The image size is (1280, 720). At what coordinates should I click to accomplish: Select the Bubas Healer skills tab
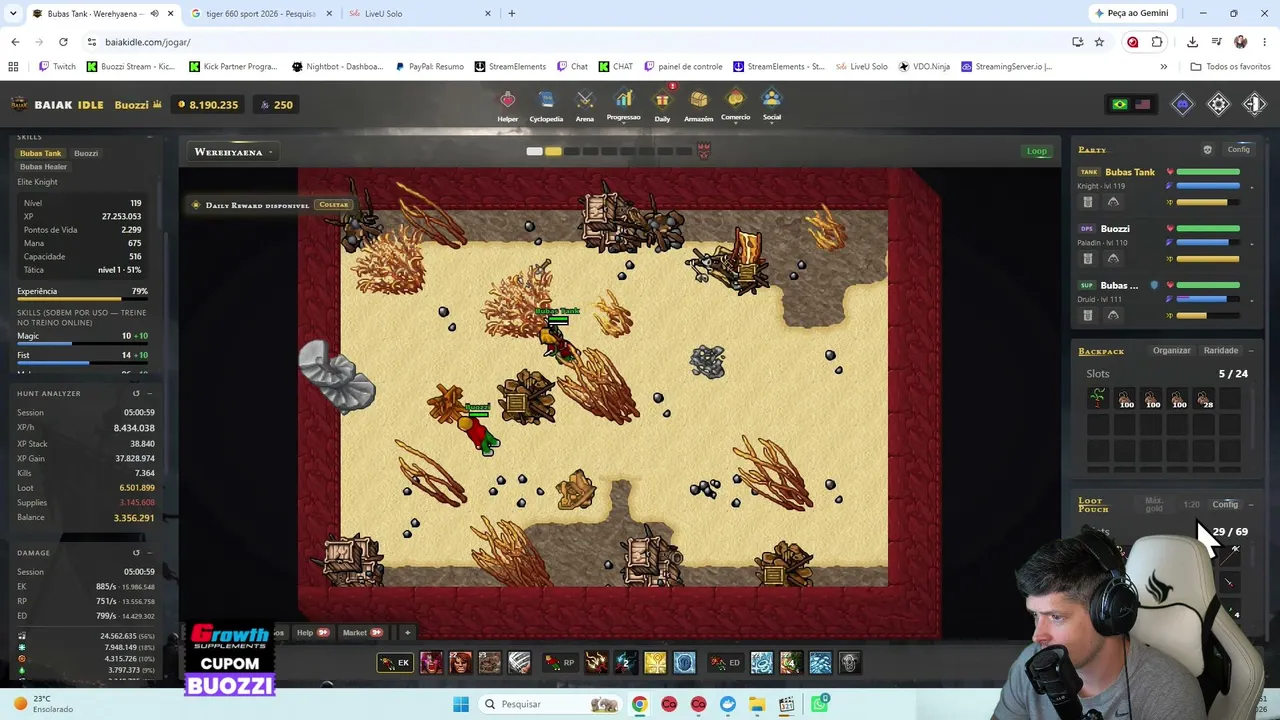[43, 167]
